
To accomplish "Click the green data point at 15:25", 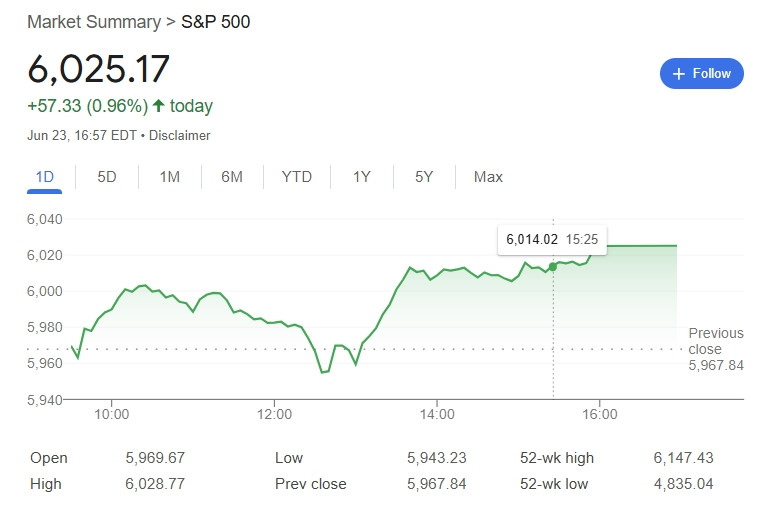I will 553,267.
